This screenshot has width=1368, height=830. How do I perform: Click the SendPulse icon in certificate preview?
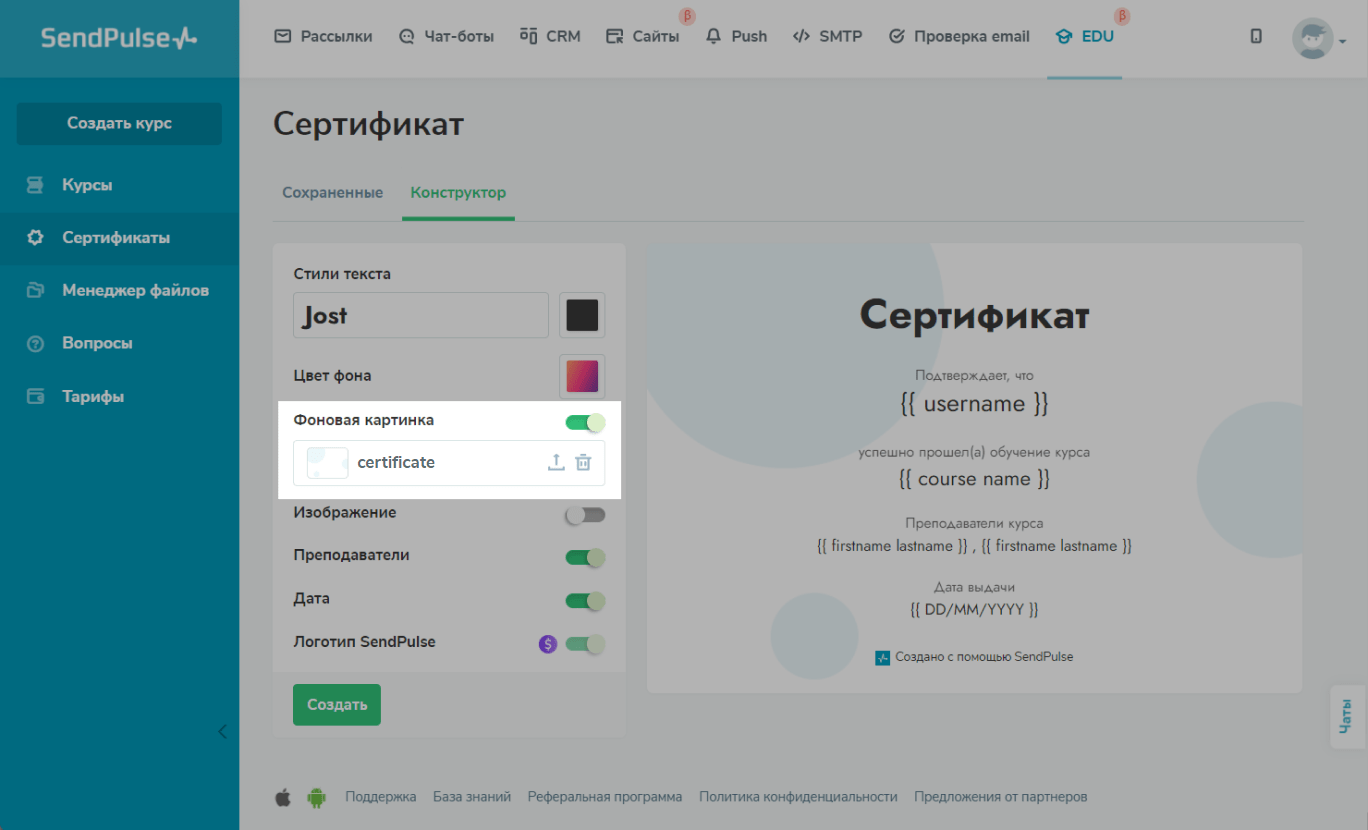point(882,657)
